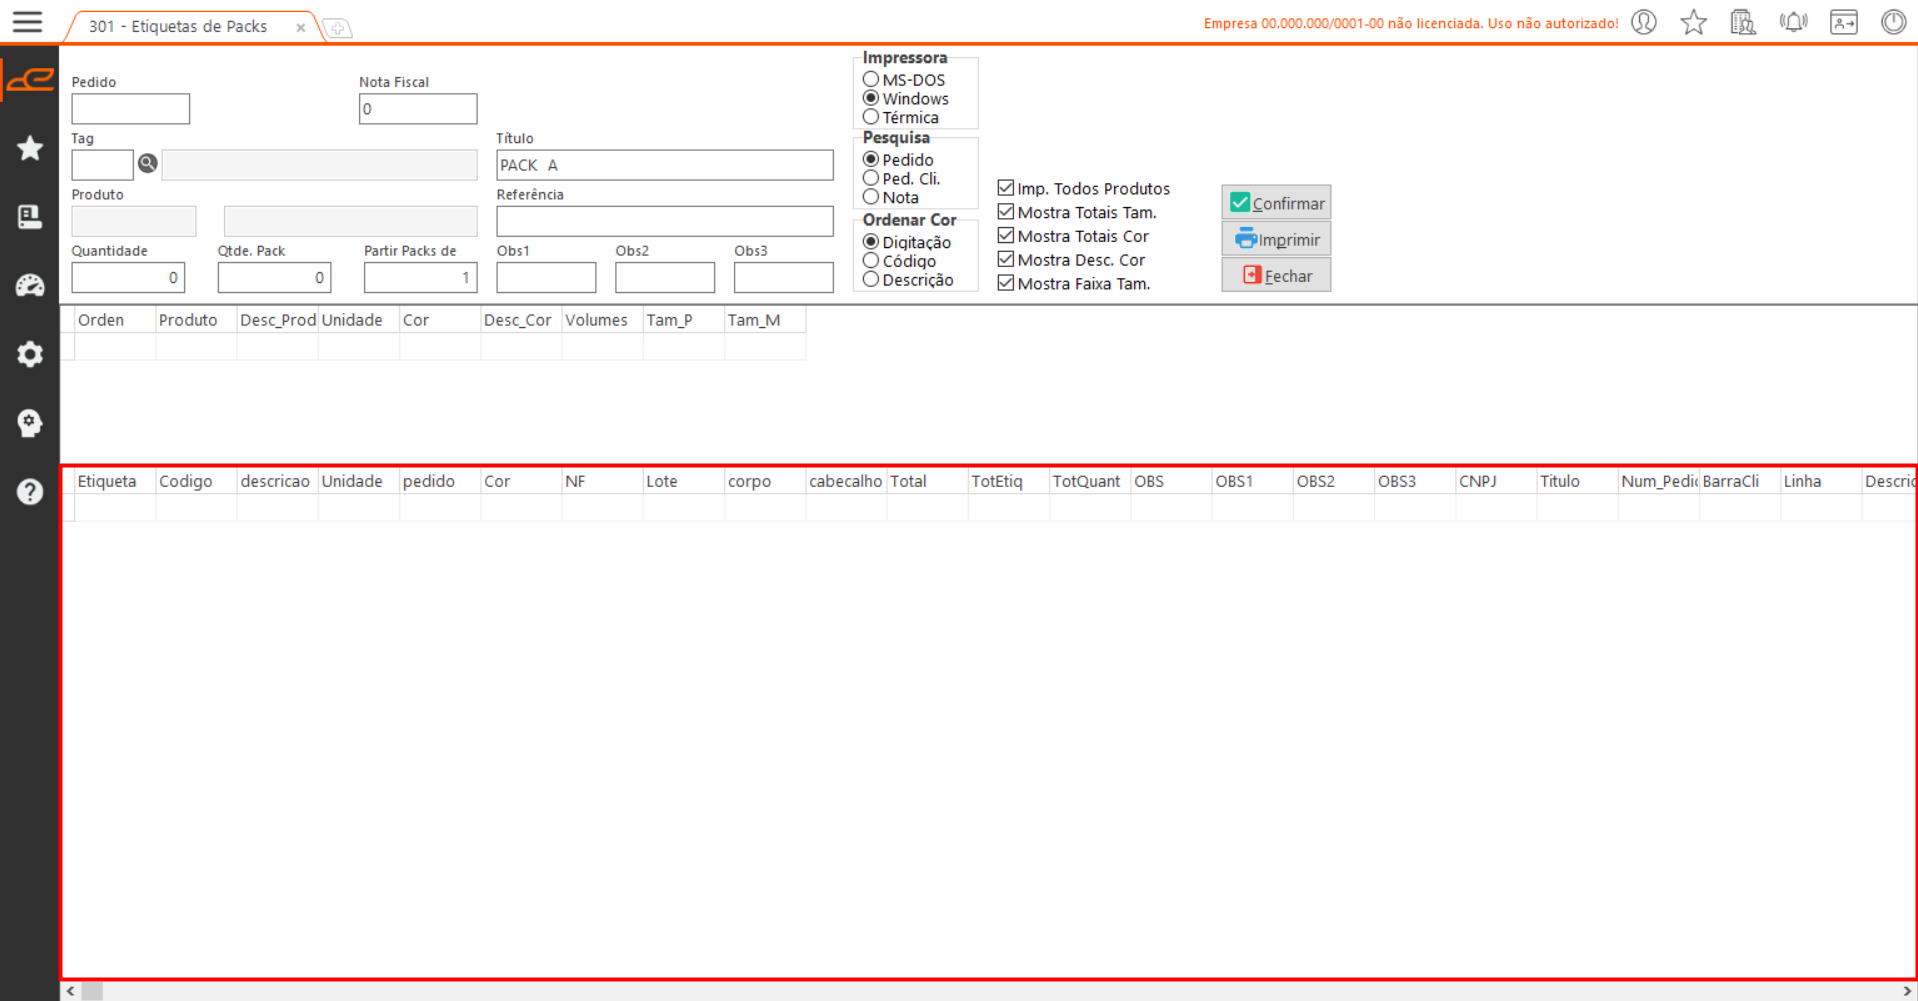Click the head with gear sidebar icon
The image size is (1918, 1001).
pyautogui.click(x=30, y=423)
